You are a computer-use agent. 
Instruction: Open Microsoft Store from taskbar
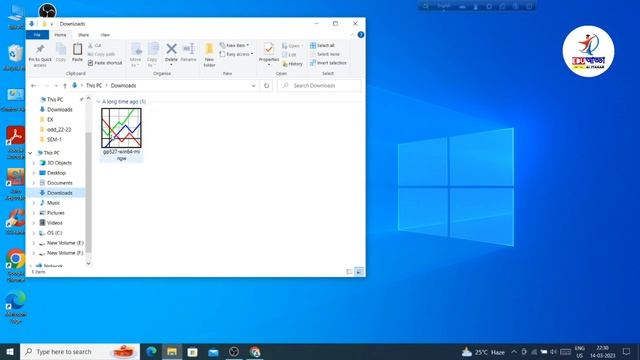pyautogui.click(x=192, y=351)
